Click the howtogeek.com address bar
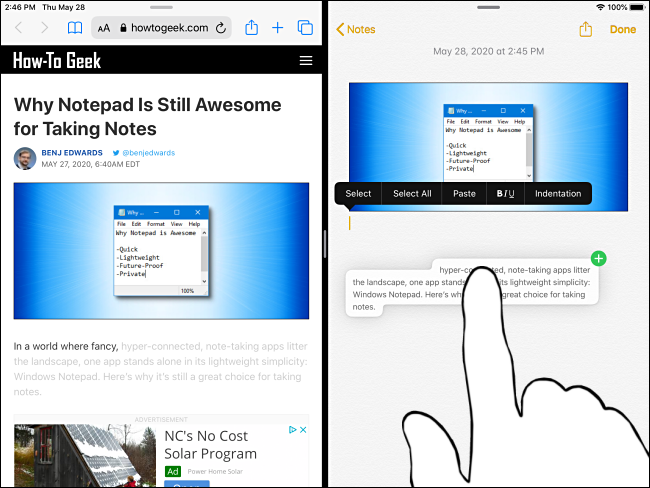Image resolution: width=650 pixels, height=488 pixels. [161, 28]
